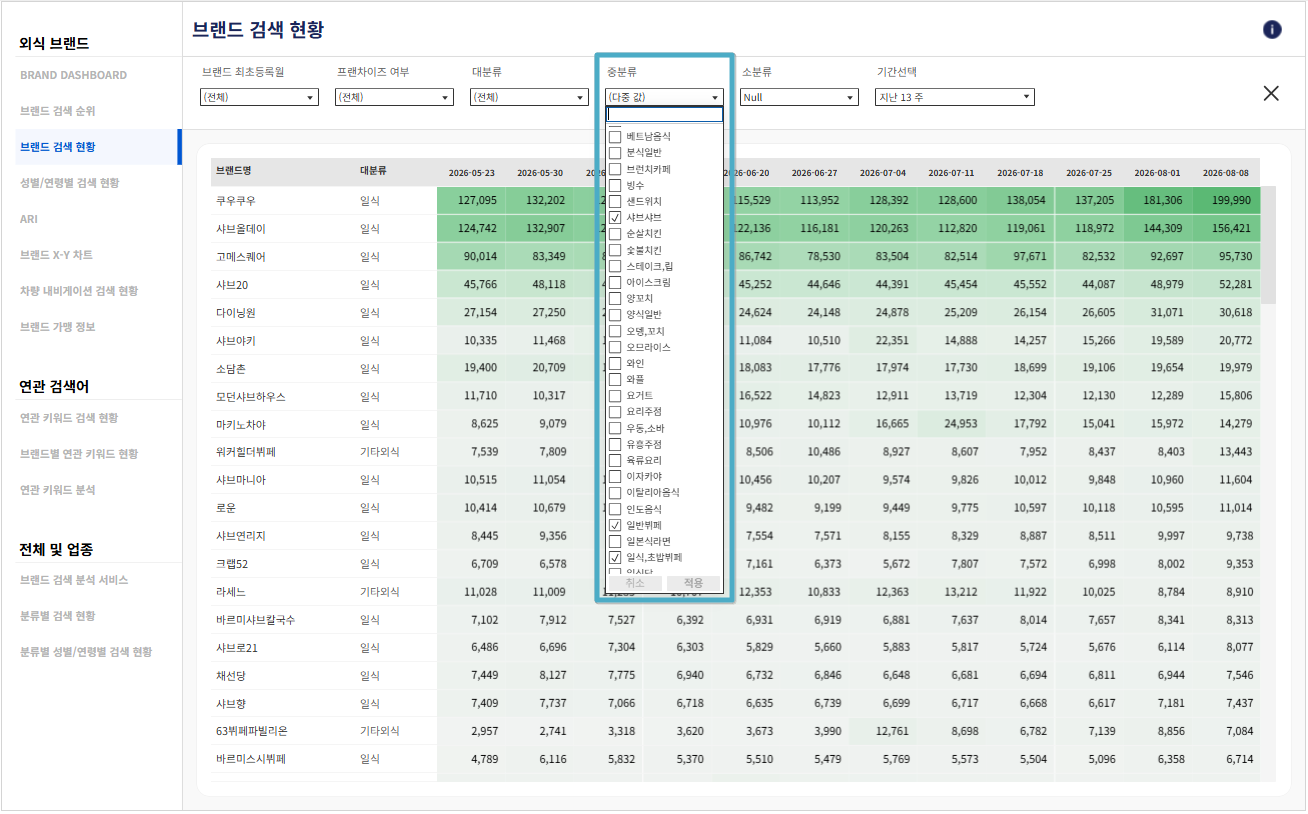
Task: Select the 쿠우쿠우 brand row
Action: [236, 200]
